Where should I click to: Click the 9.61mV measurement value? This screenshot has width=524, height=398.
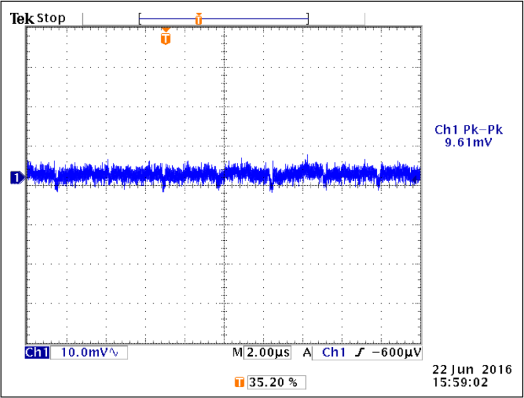click(x=468, y=143)
